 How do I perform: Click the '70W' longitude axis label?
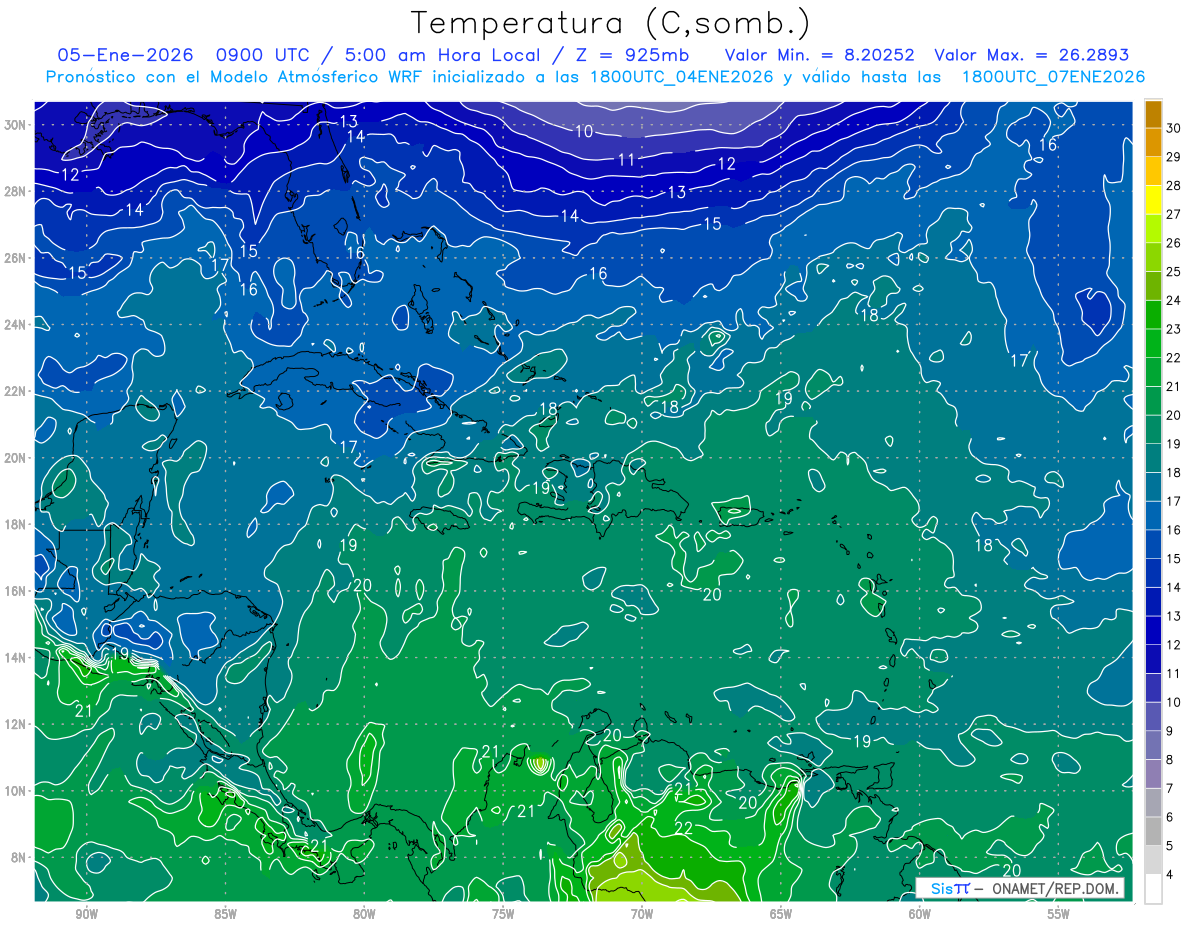[642, 913]
